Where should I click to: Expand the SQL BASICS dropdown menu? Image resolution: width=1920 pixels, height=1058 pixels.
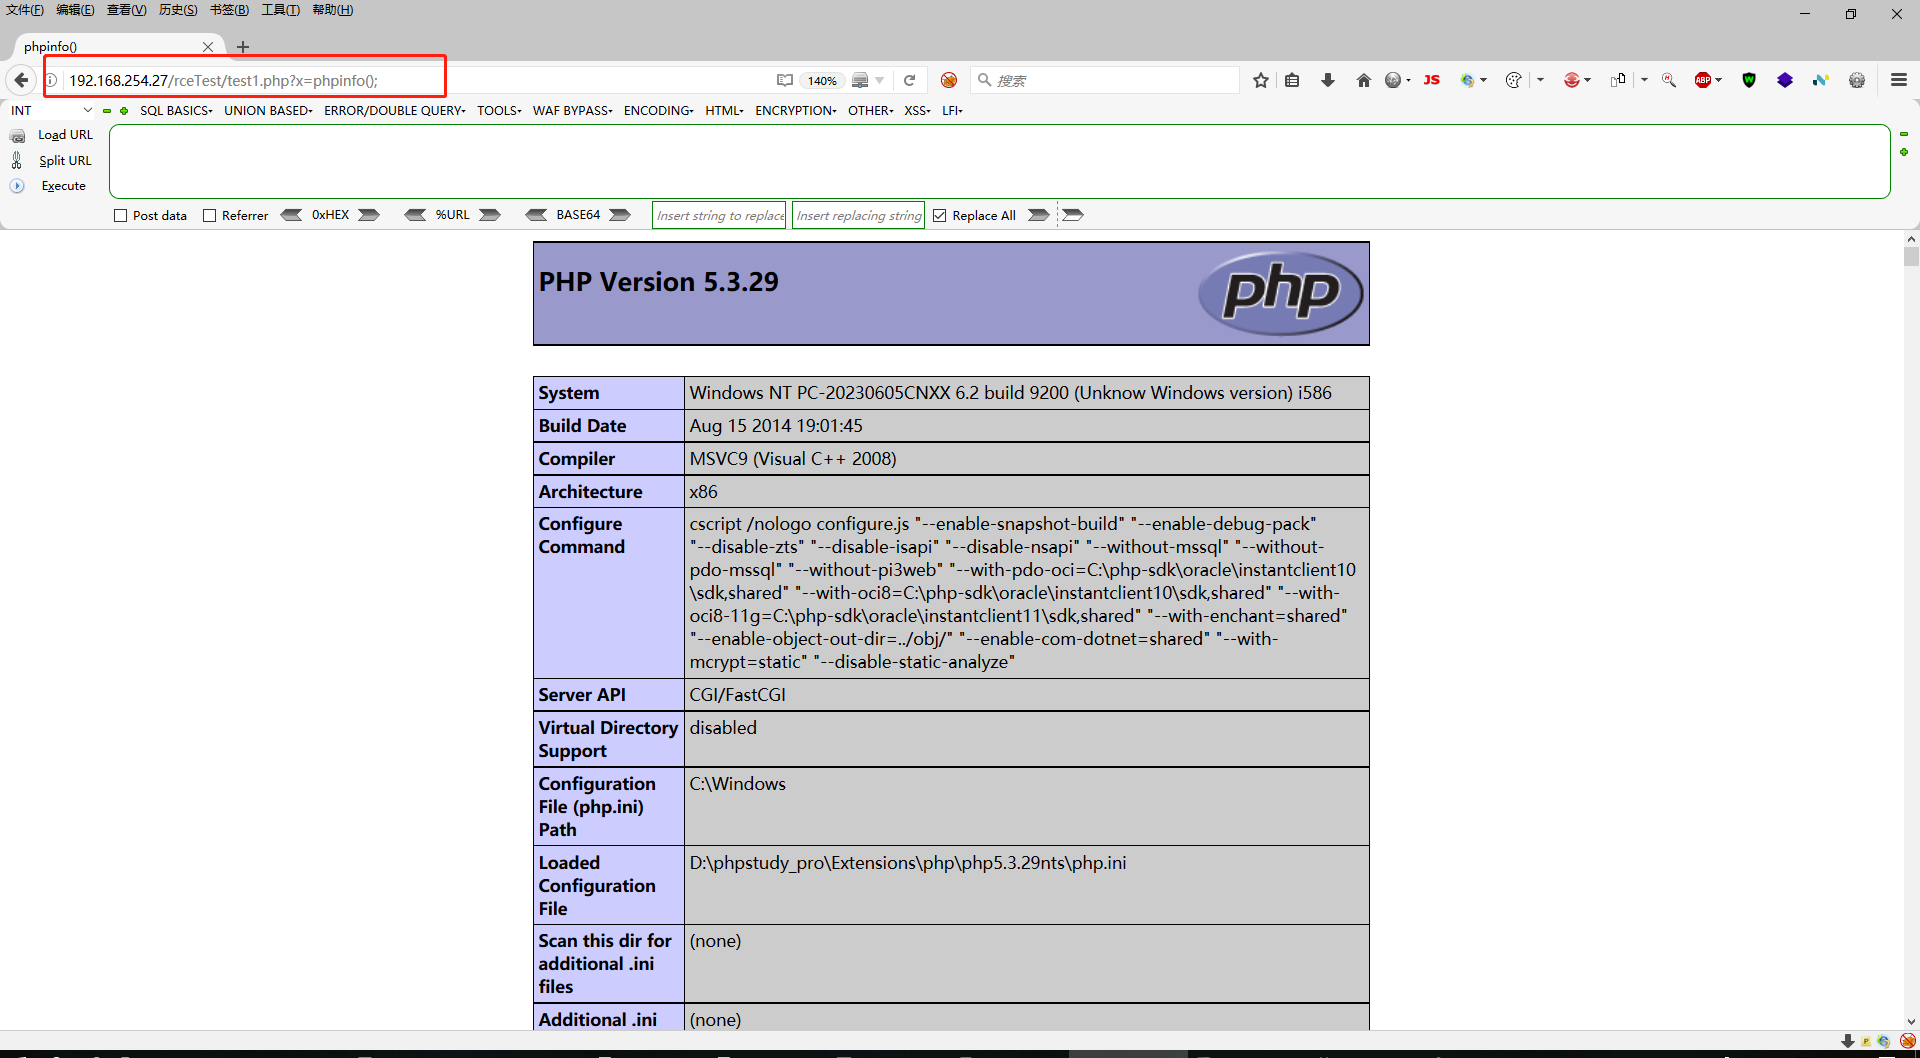click(x=176, y=110)
